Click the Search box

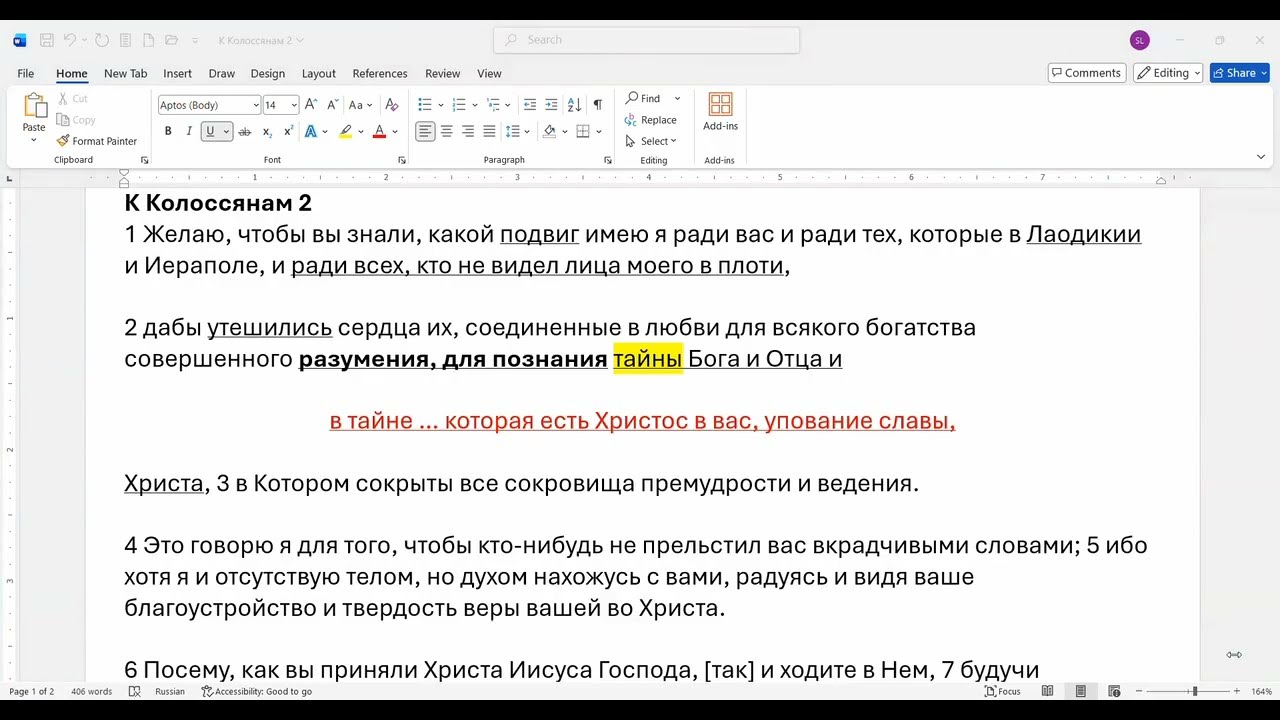646,40
